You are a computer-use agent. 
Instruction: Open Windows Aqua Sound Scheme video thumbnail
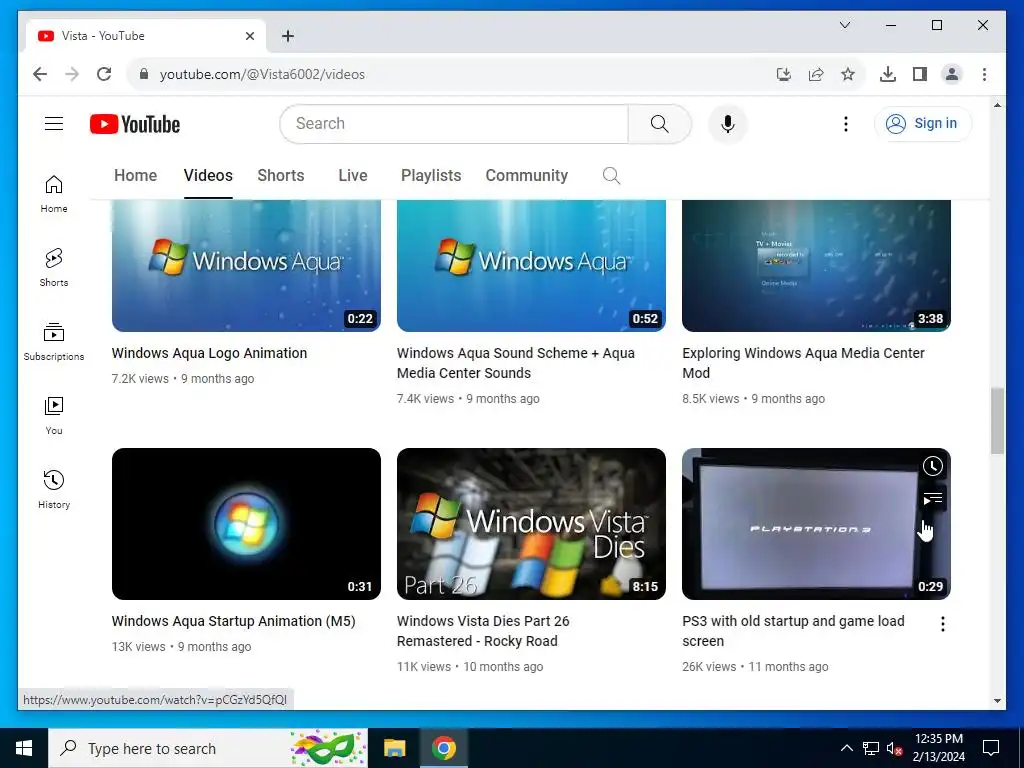pyautogui.click(x=531, y=265)
